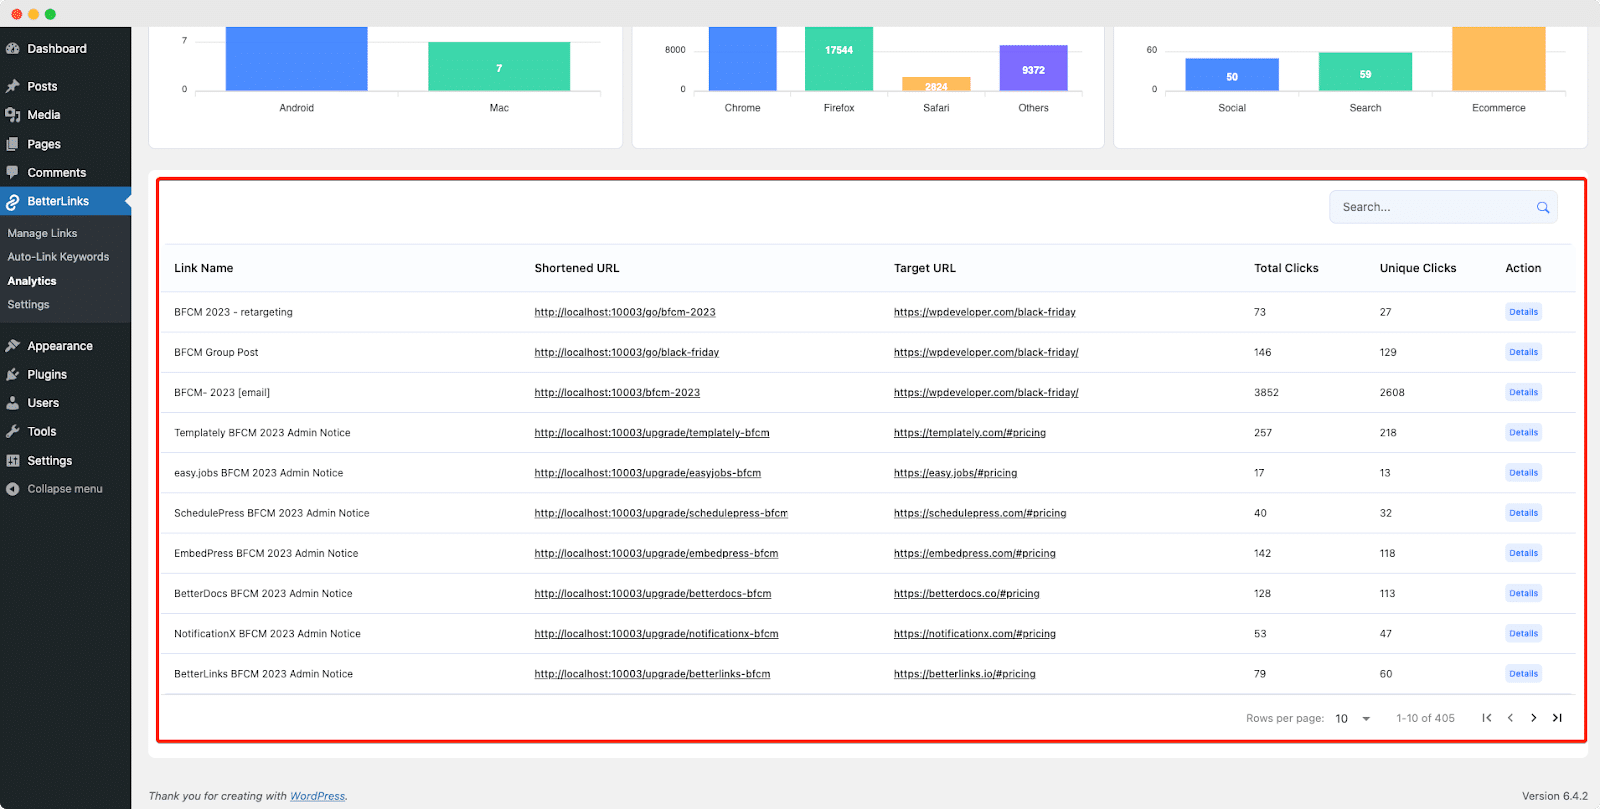This screenshot has width=1600, height=809.
Task: Go to first page of table
Action: coord(1487,718)
